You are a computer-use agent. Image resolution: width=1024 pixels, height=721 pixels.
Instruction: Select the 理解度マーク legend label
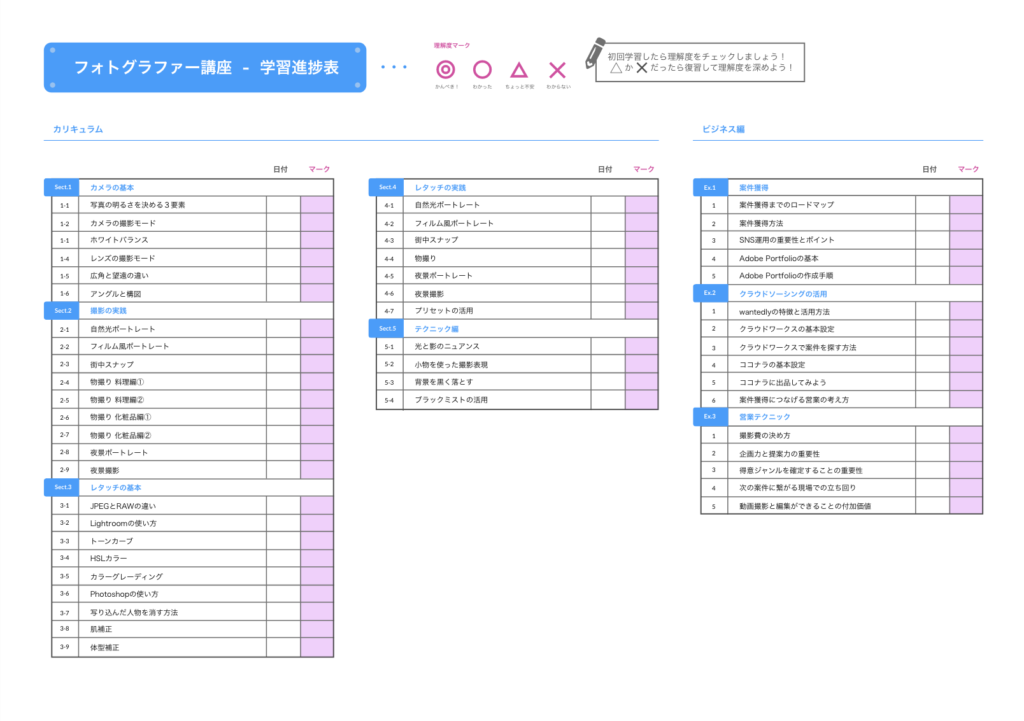[x=452, y=46]
